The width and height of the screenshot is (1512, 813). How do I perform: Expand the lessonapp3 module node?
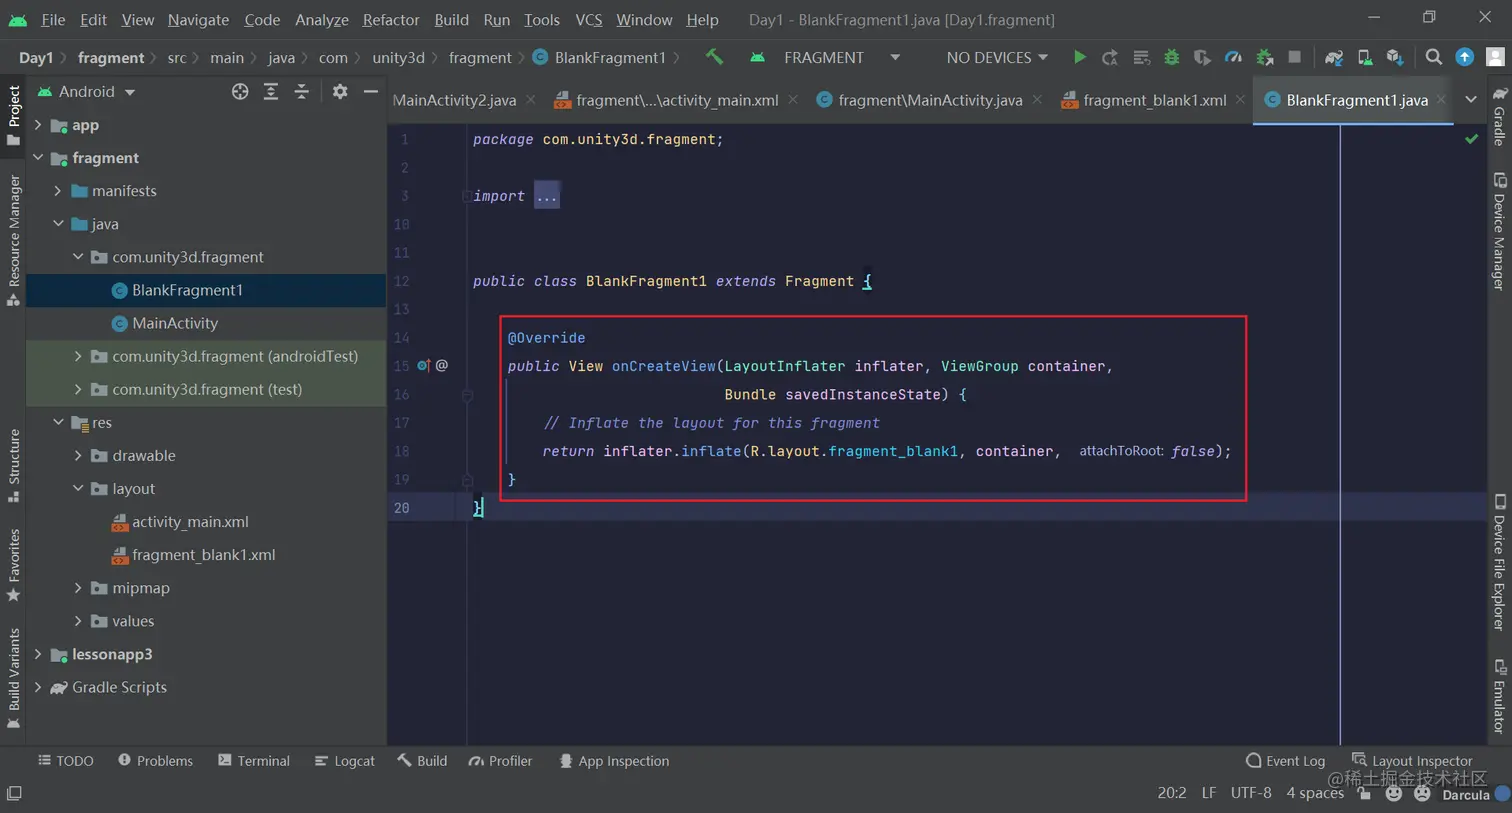click(38, 654)
